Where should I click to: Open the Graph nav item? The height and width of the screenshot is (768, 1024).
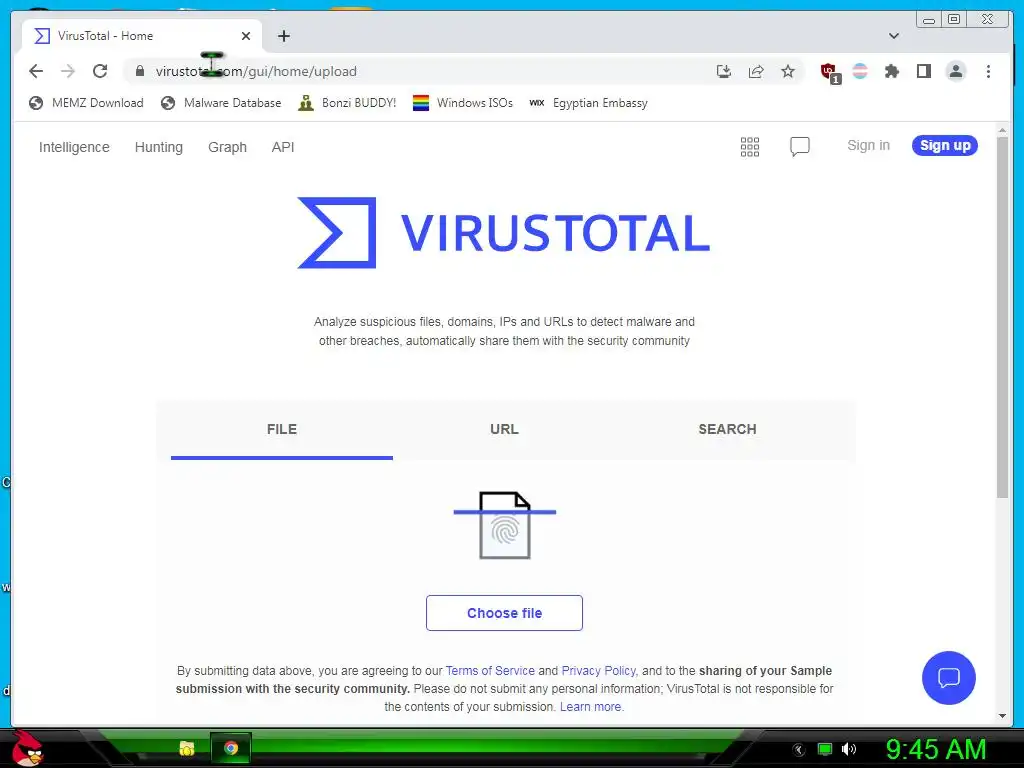click(x=227, y=147)
